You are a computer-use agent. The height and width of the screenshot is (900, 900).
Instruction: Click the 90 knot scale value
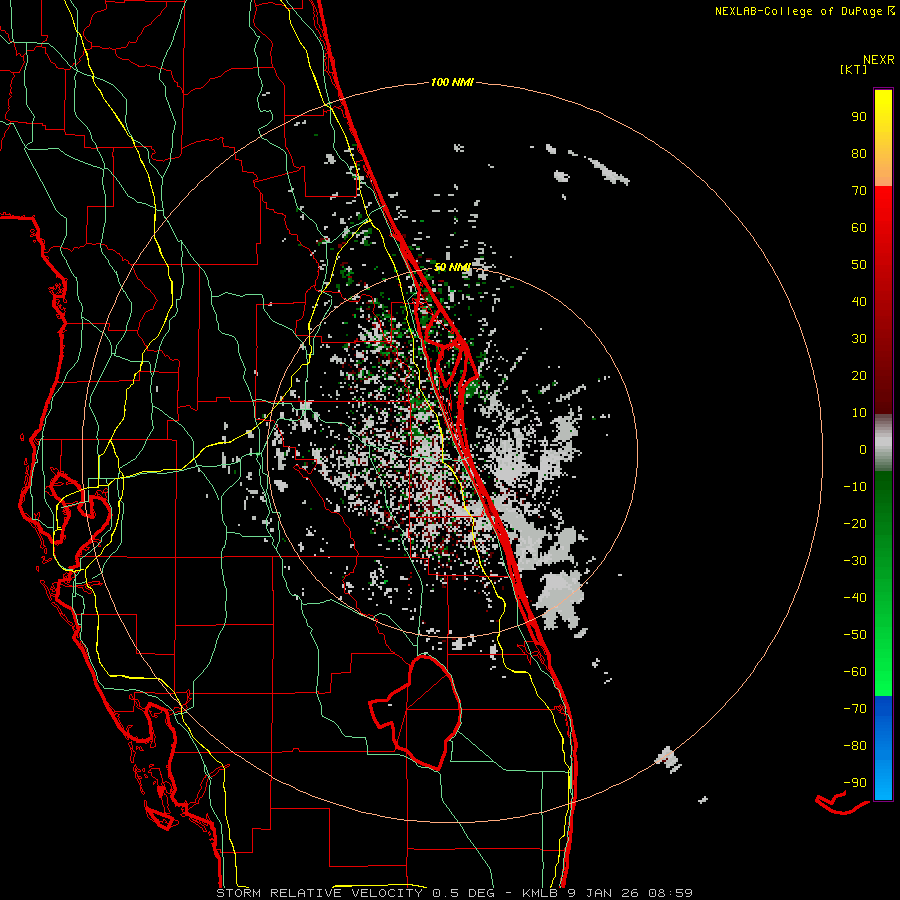859,117
